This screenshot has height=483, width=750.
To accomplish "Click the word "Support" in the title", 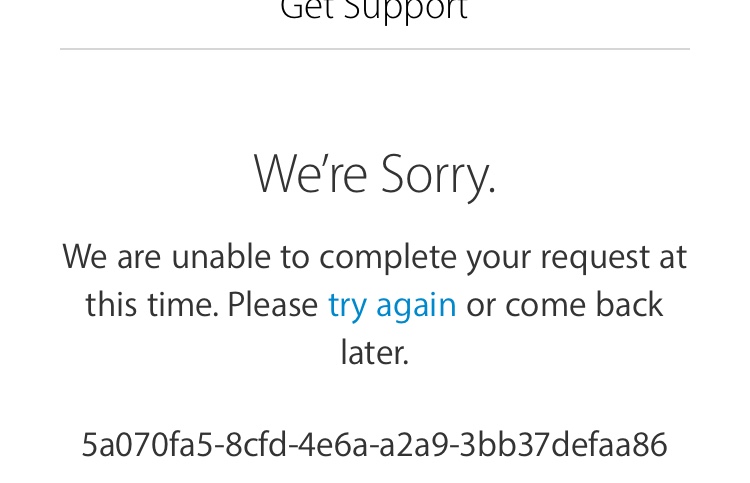I will (406, 11).
